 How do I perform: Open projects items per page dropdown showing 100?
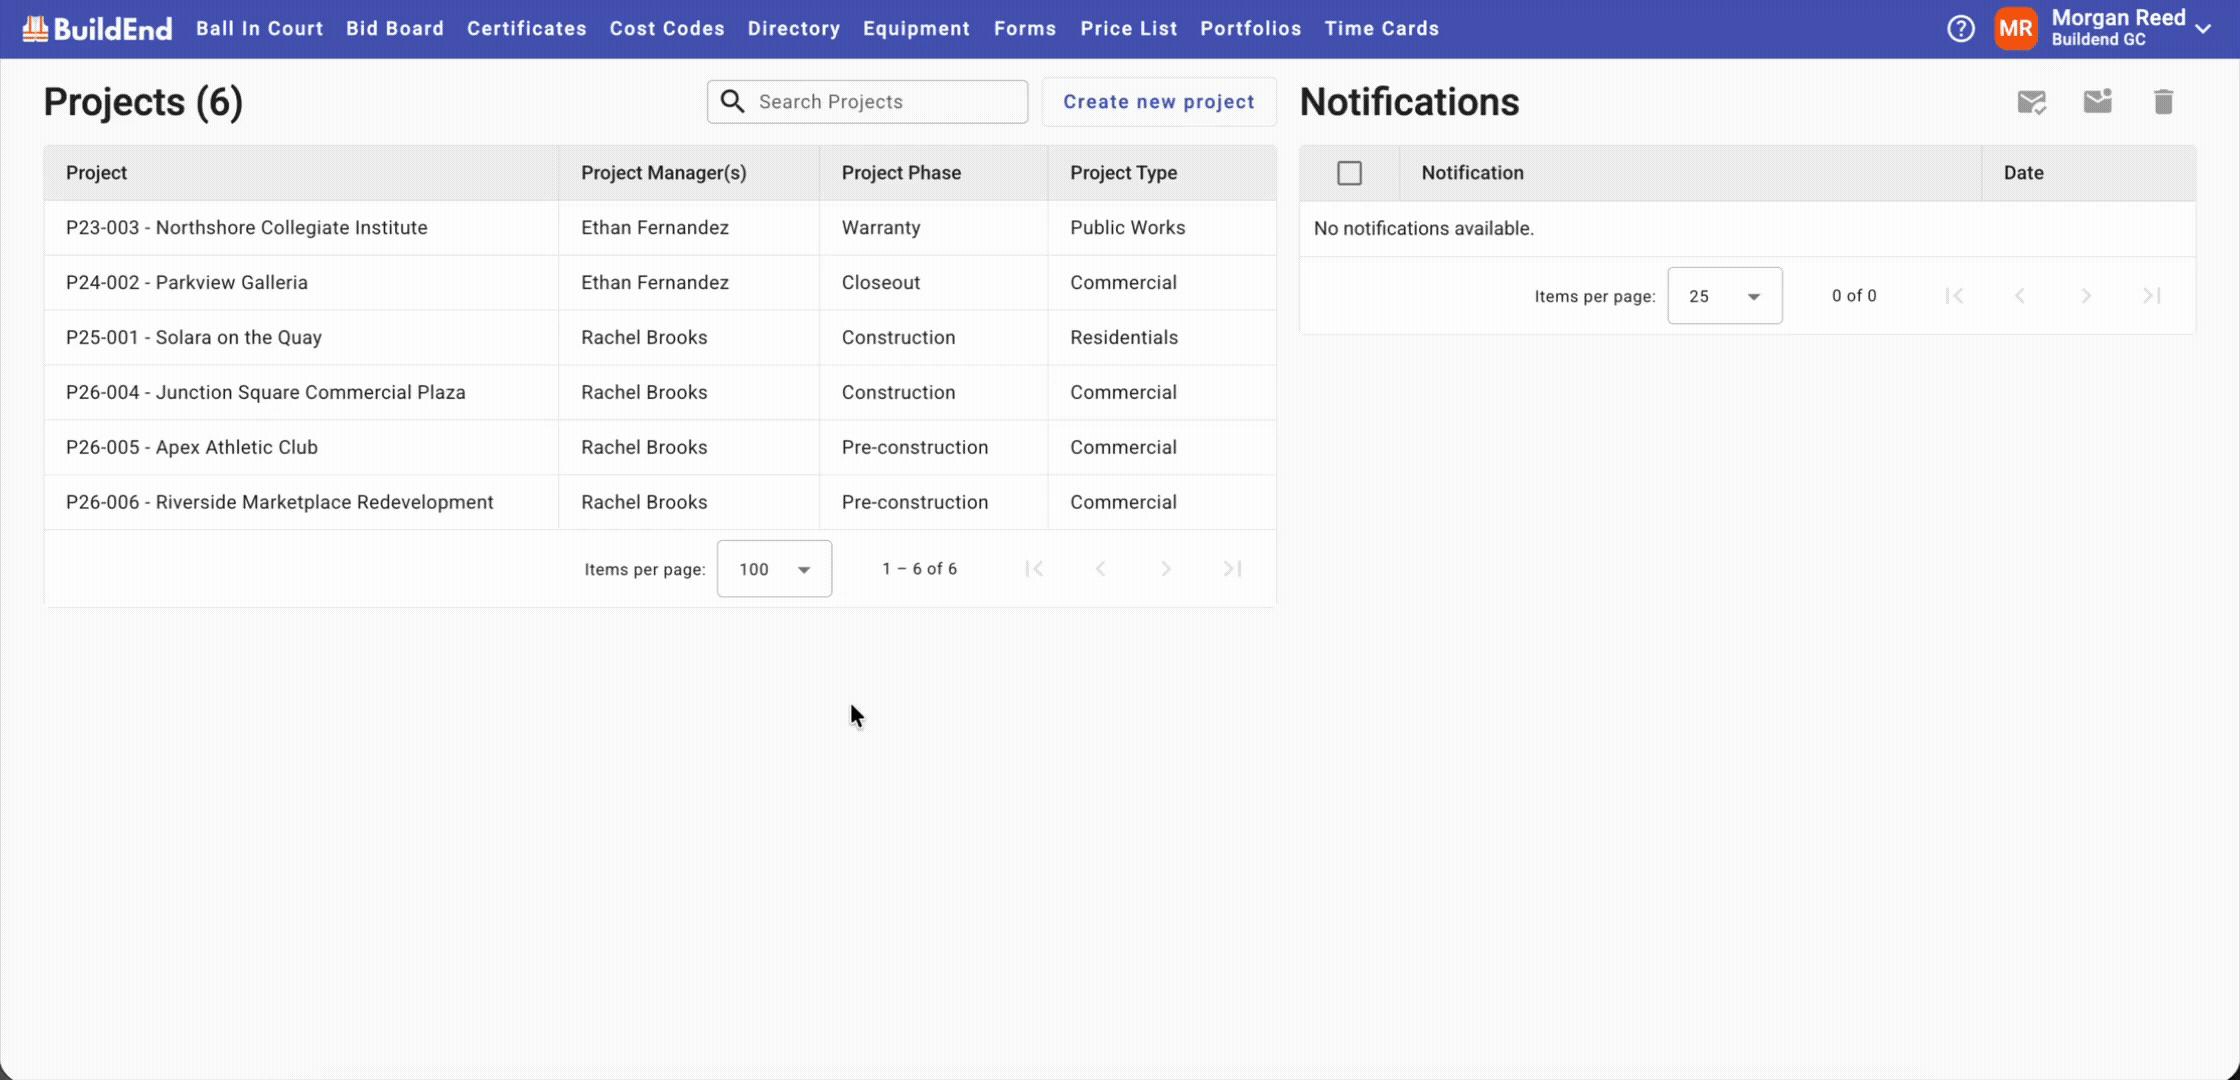[x=774, y=569]
